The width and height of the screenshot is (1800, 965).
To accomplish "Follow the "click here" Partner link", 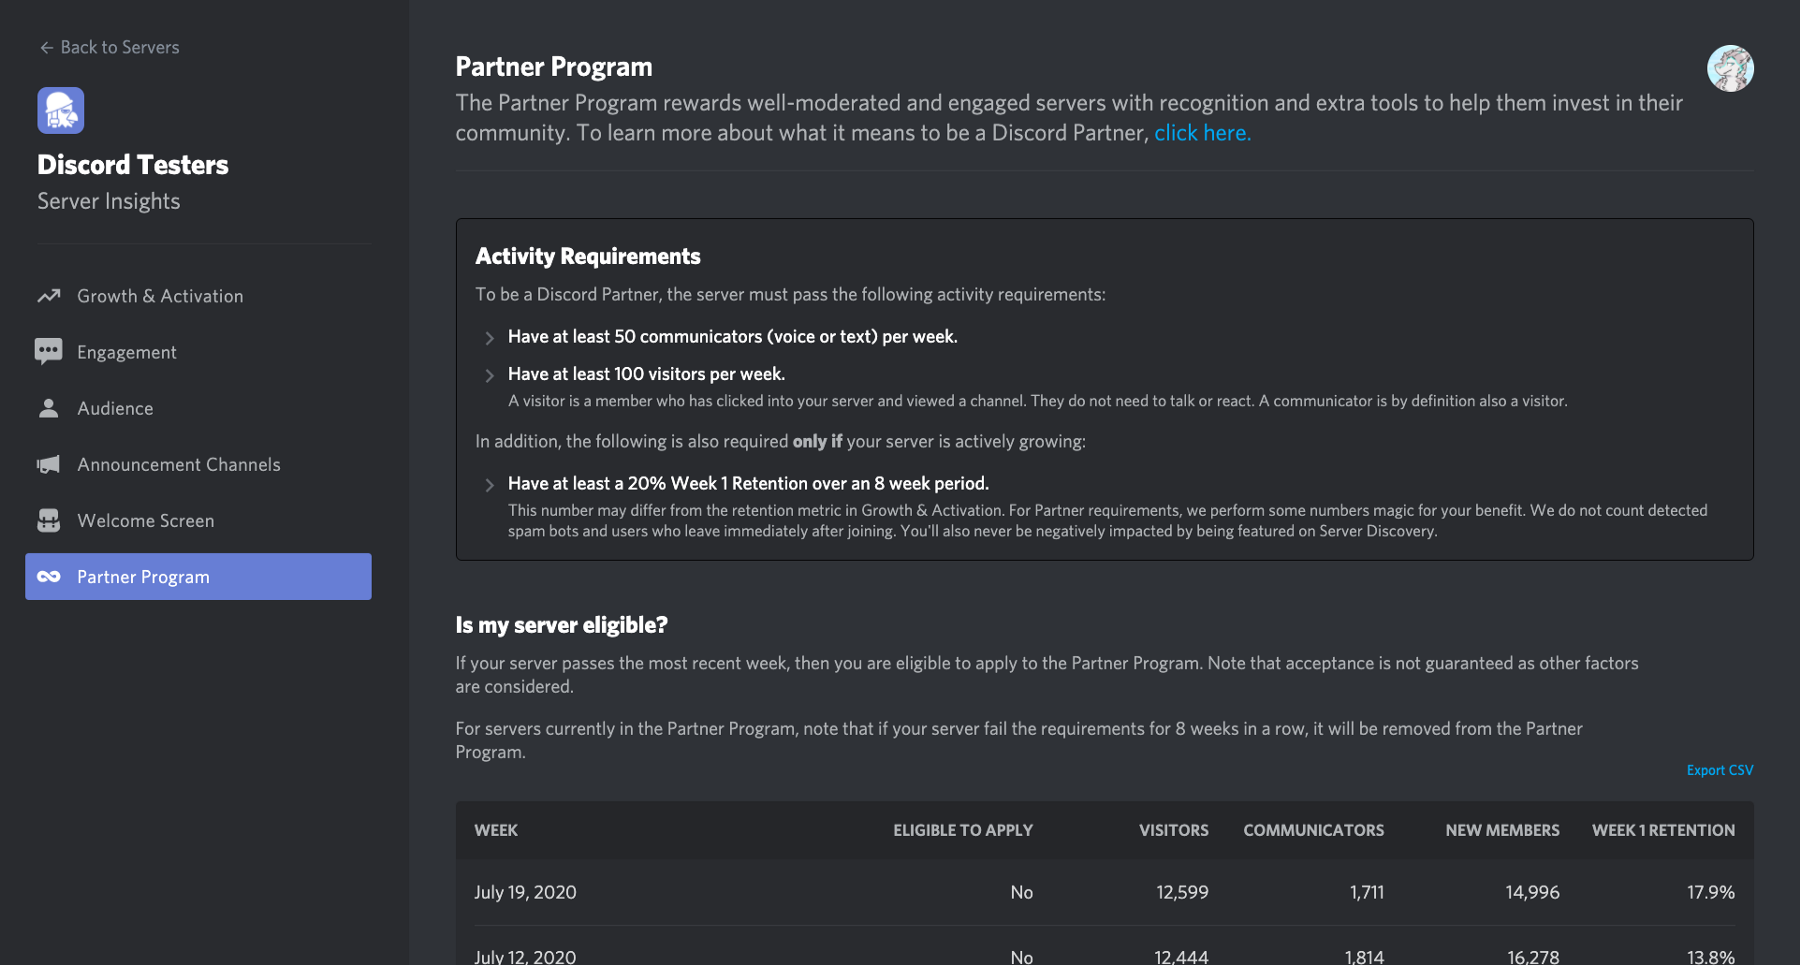I will coord(1202,133).
